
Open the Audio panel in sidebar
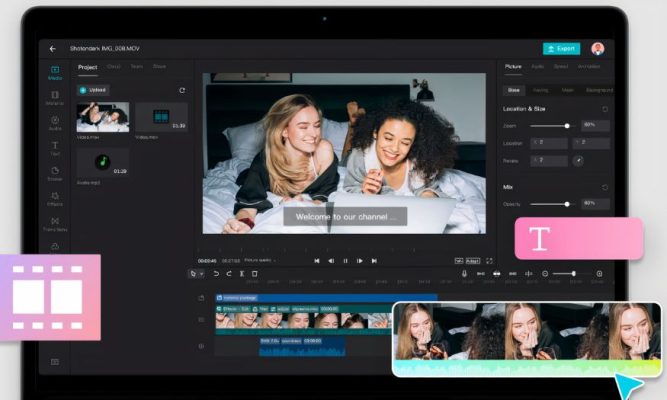[x=55, y=122]
